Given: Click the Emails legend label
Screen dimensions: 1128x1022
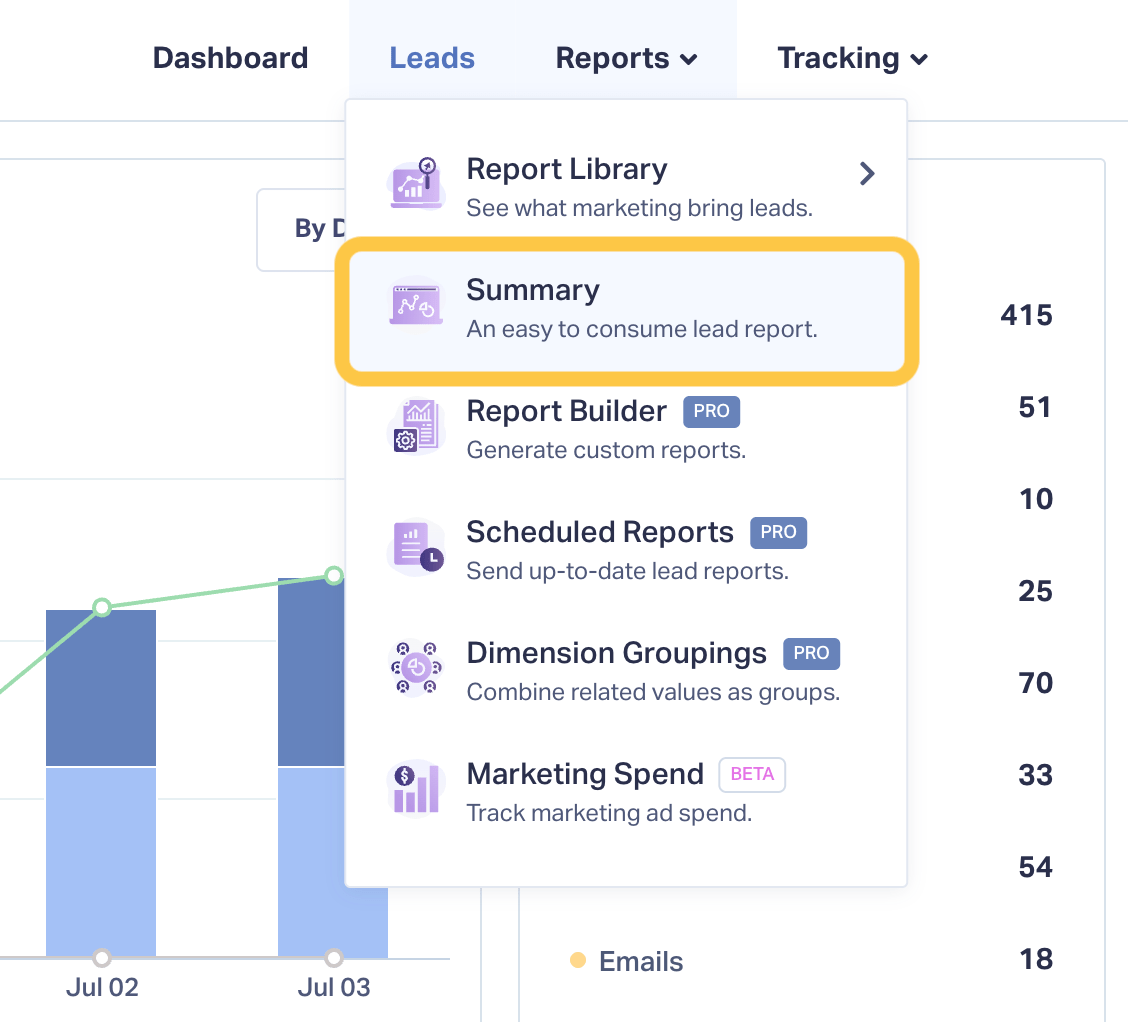Looking at the screenshot, I should pos(641,962).
